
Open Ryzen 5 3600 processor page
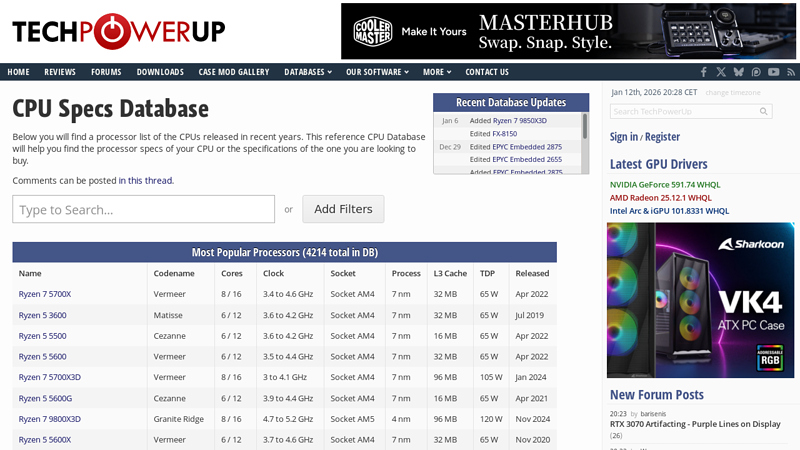click(42, 315)
